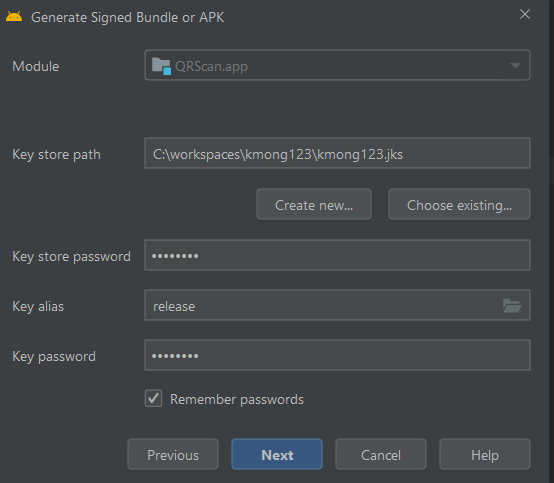This screenshot has height=483, width=554.
Task: Expand the Module dropdown arrow
Action: coord(515,65)
